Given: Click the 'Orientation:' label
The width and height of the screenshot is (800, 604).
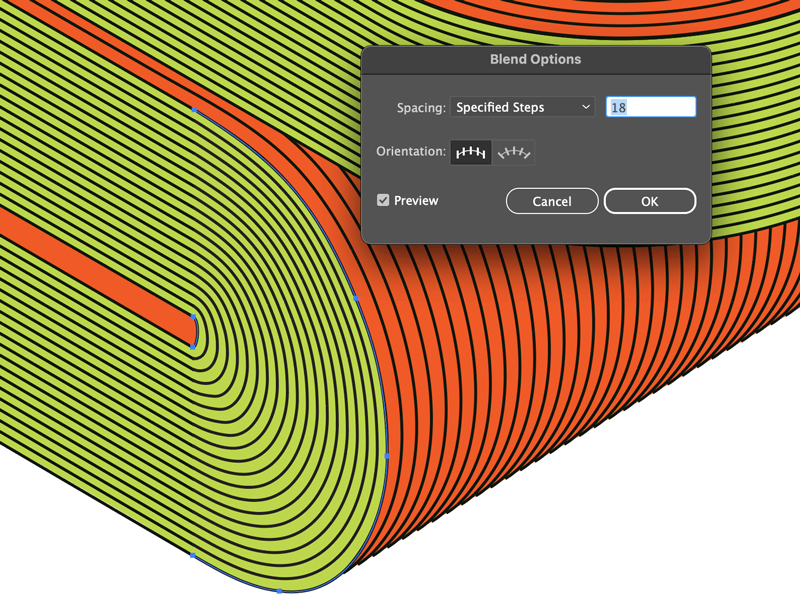Looking at the screenshot, I should pos(411,152).
